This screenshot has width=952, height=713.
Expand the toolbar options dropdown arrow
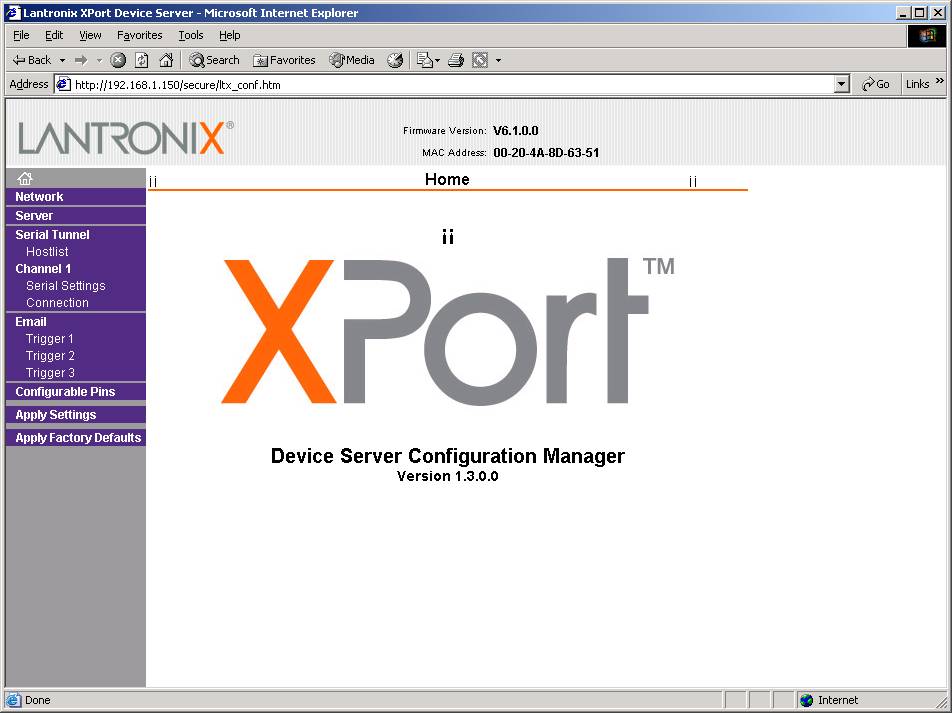coord(498,60)
